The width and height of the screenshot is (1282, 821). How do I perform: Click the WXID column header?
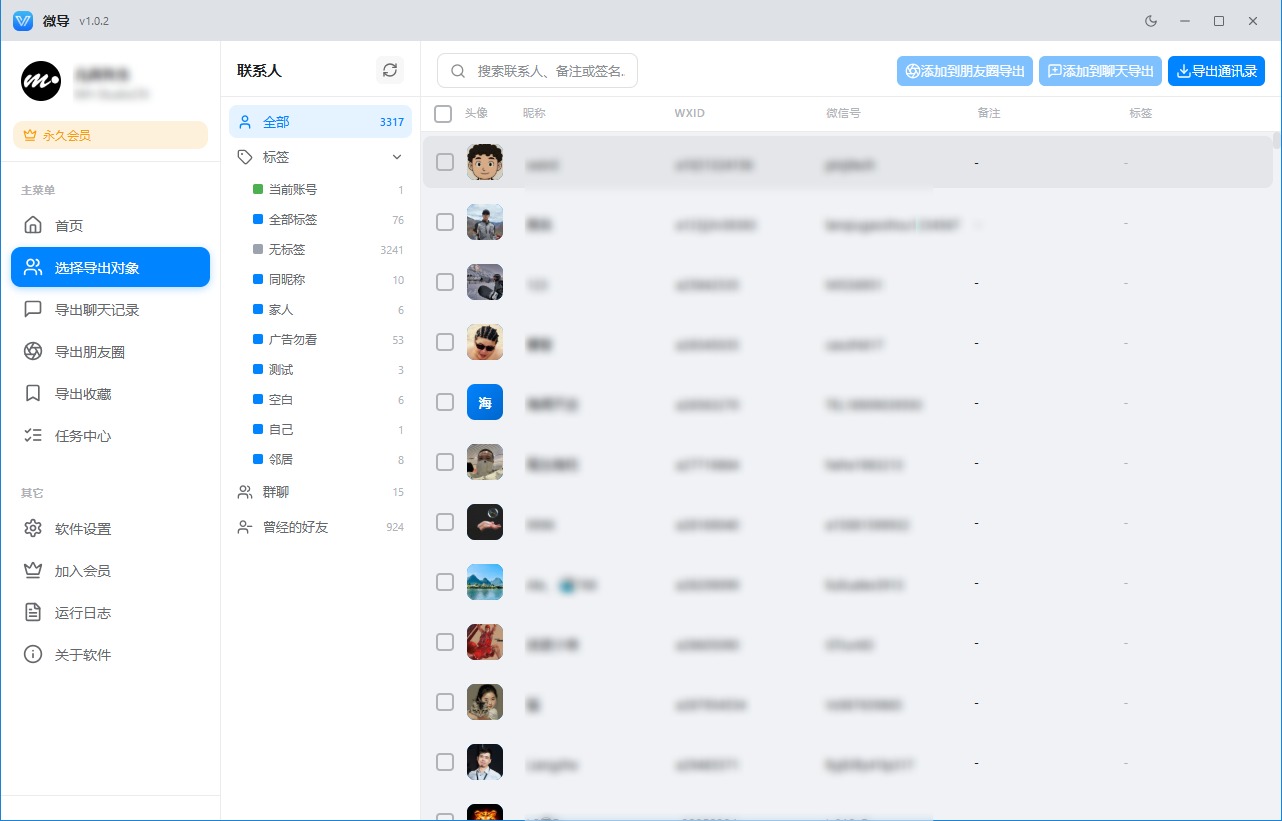click(690, 113)
